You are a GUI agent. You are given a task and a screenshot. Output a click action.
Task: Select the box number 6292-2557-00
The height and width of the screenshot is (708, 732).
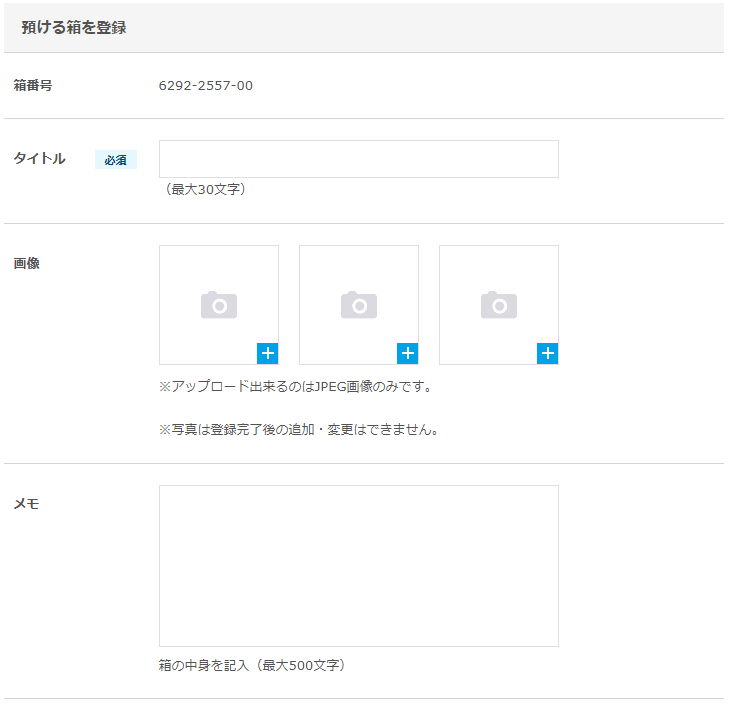206,86
